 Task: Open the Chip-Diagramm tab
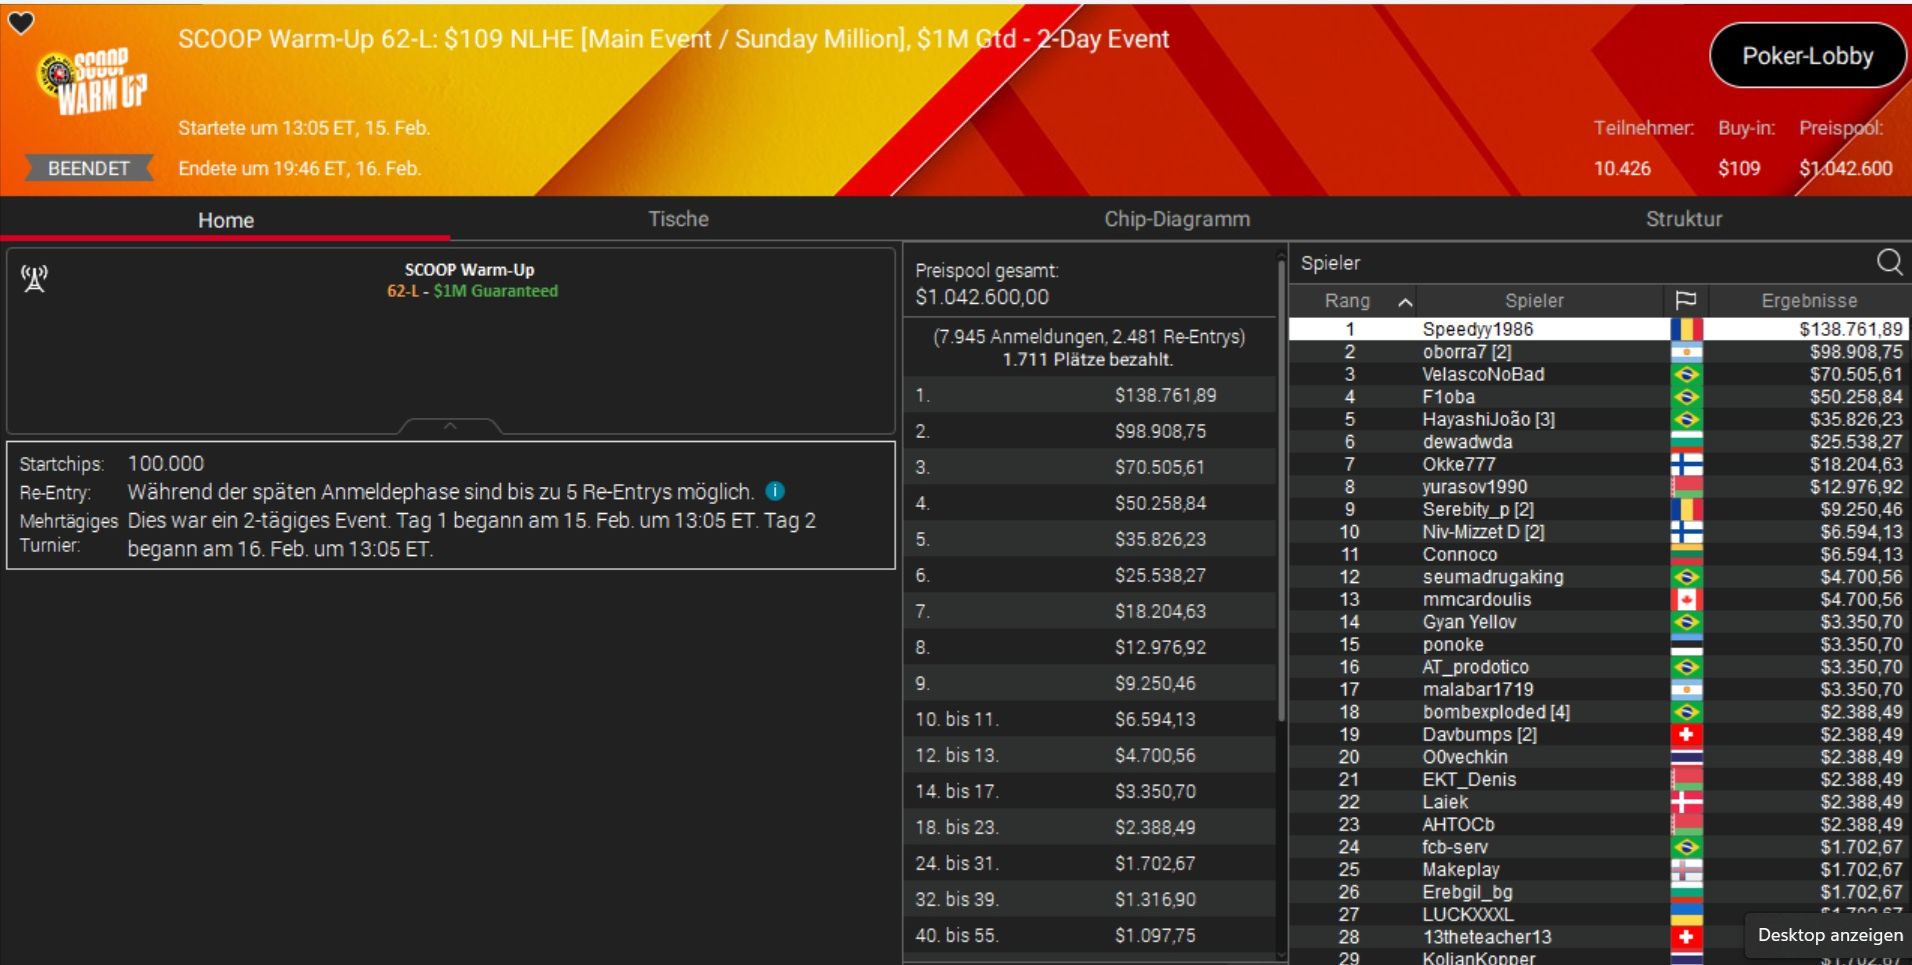pos(1176,219)
